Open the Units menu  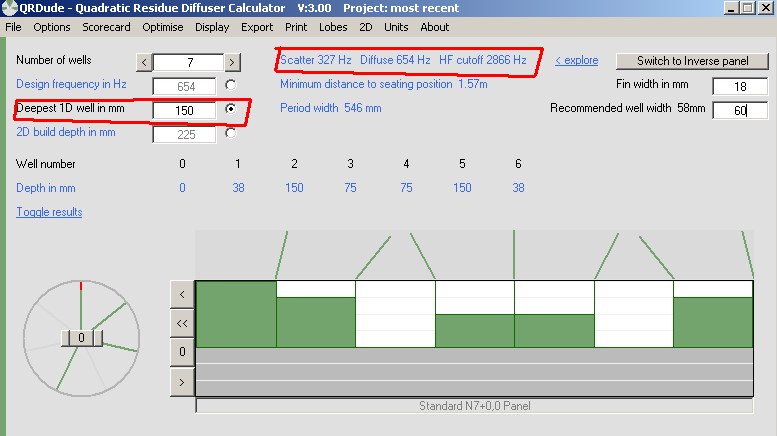[x=396, y=27]
